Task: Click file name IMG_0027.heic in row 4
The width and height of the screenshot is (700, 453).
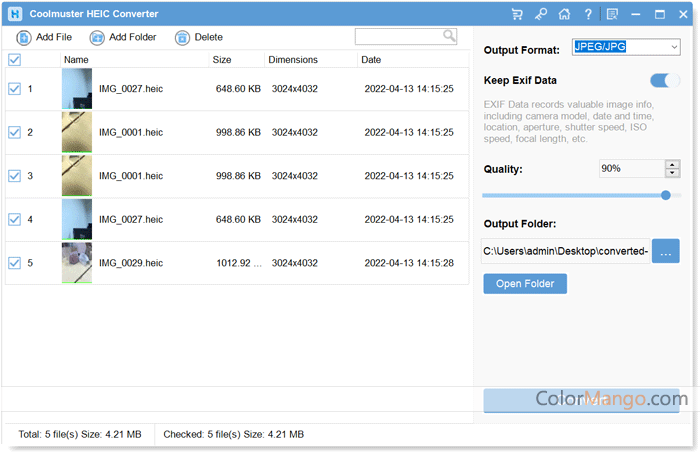Action: tap(131, 219)
